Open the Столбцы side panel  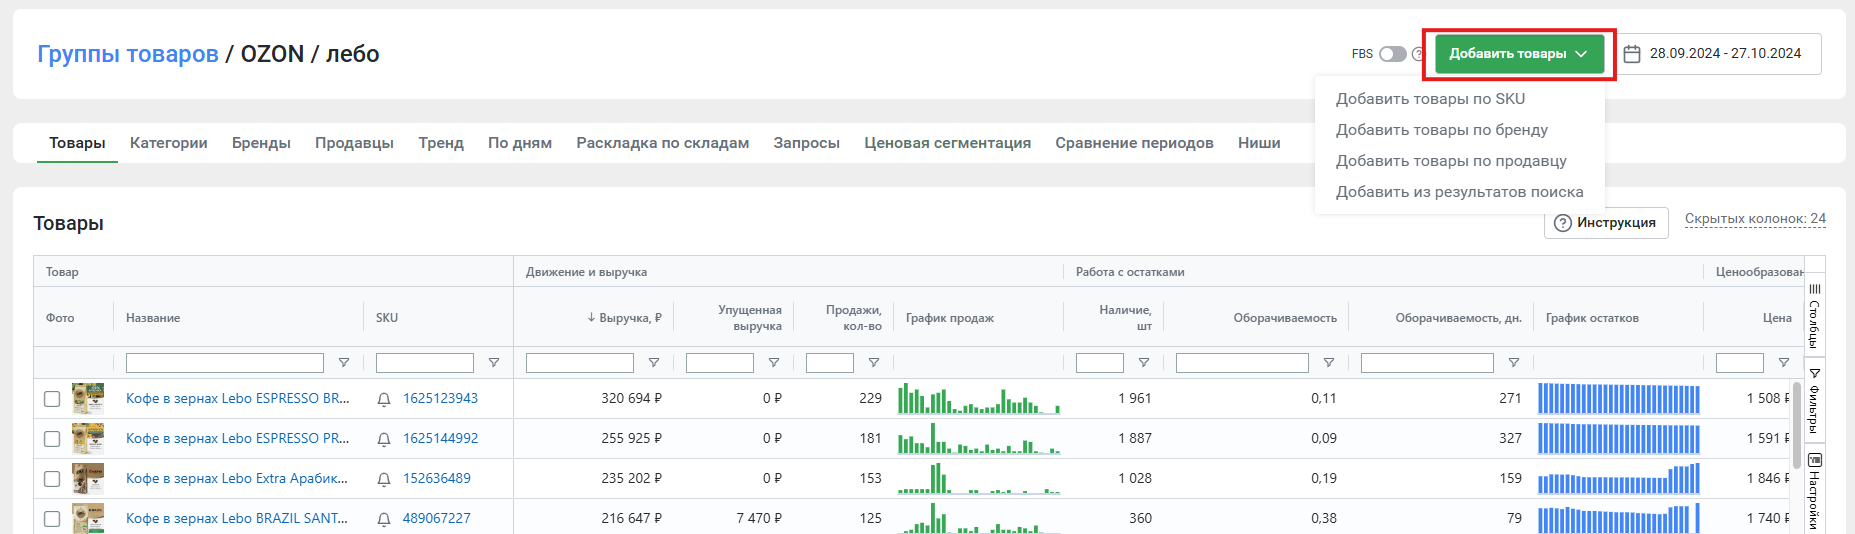coord(1815,315)
